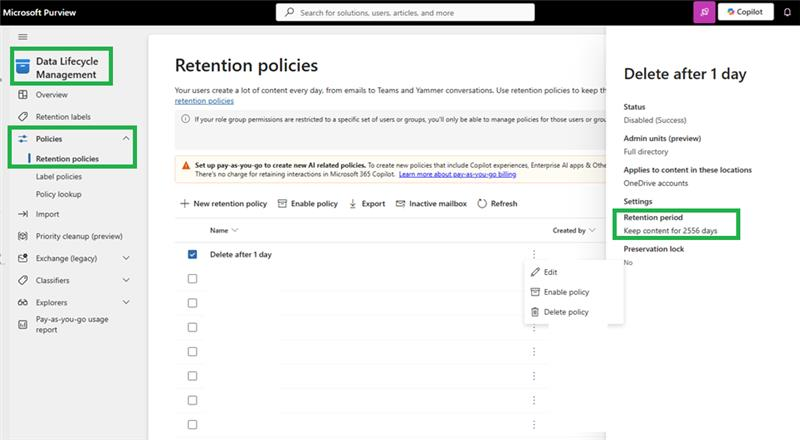Viewport: 800px width, 440px height.
Task: Select Policy lookup in the sidebar
Action: (x=59, y=194)
